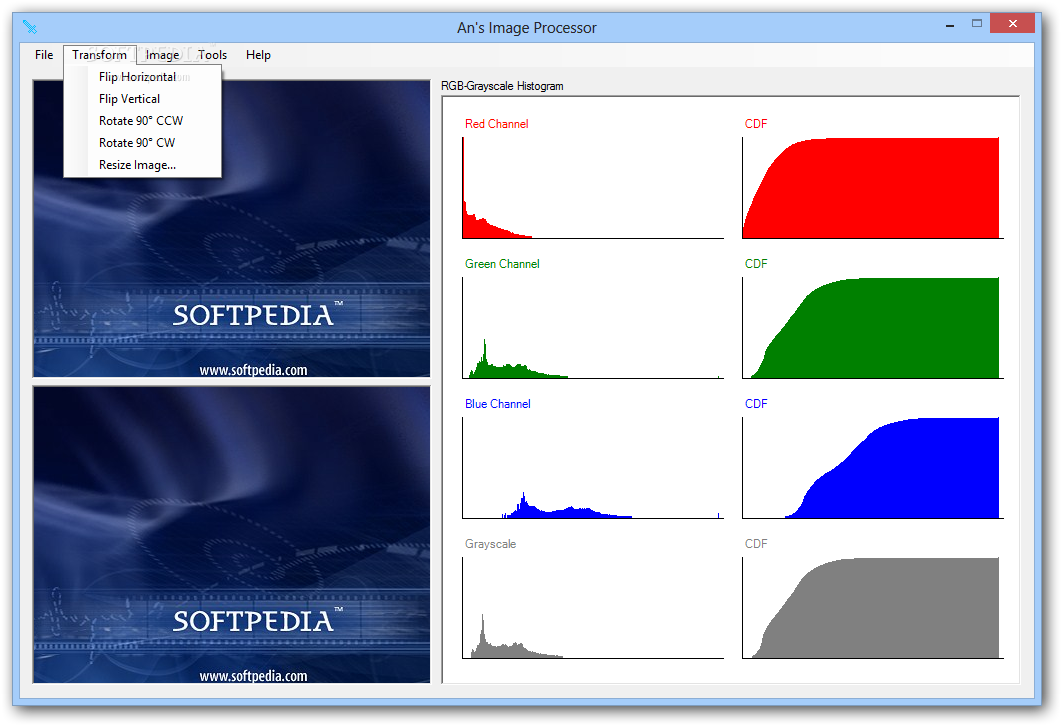
Task: Click the green CDF graph
Action: click(x=872, y=328)
